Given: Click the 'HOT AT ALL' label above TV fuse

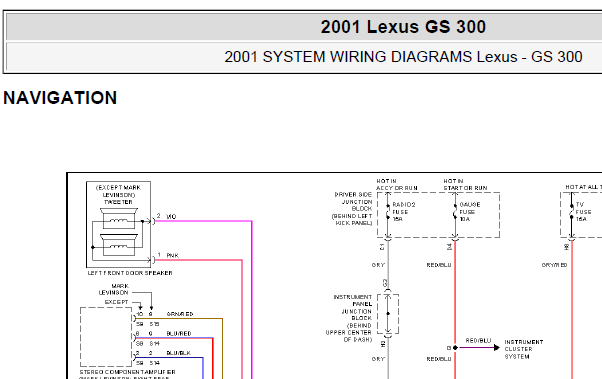Looking at the screenshot, I should (584, 187).
